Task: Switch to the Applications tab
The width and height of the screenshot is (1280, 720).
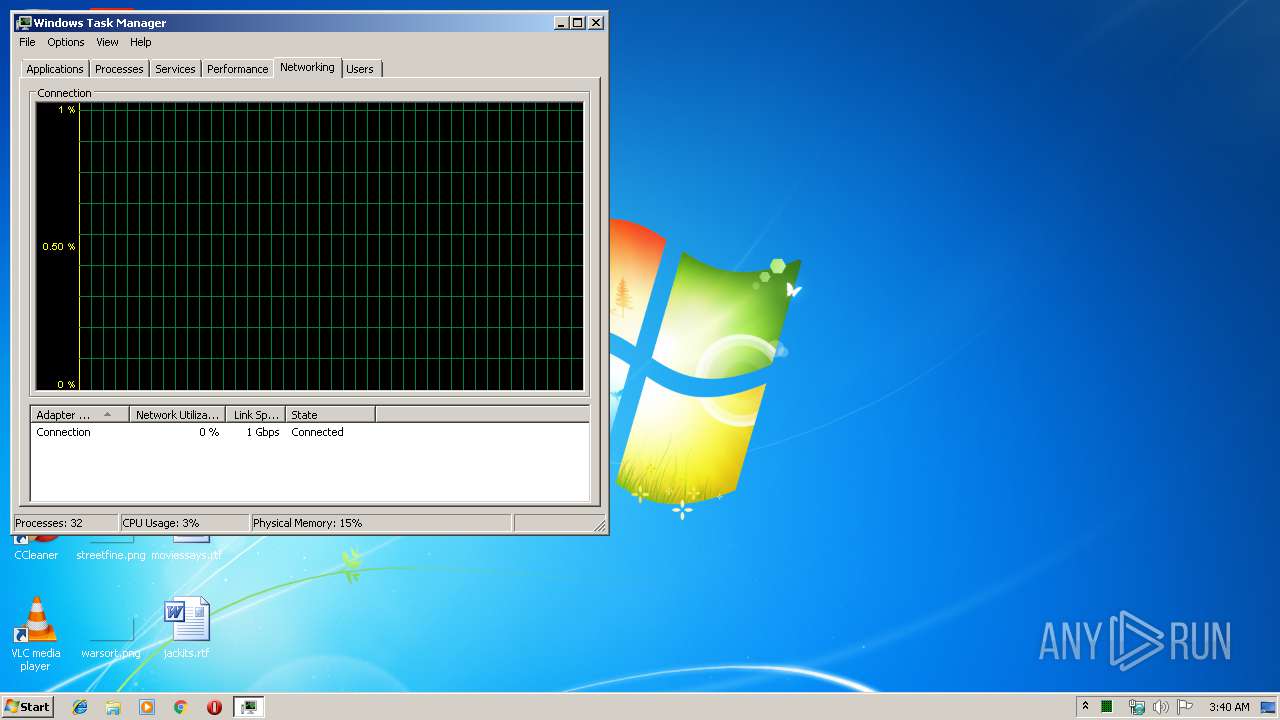Action: coord(55,69)
